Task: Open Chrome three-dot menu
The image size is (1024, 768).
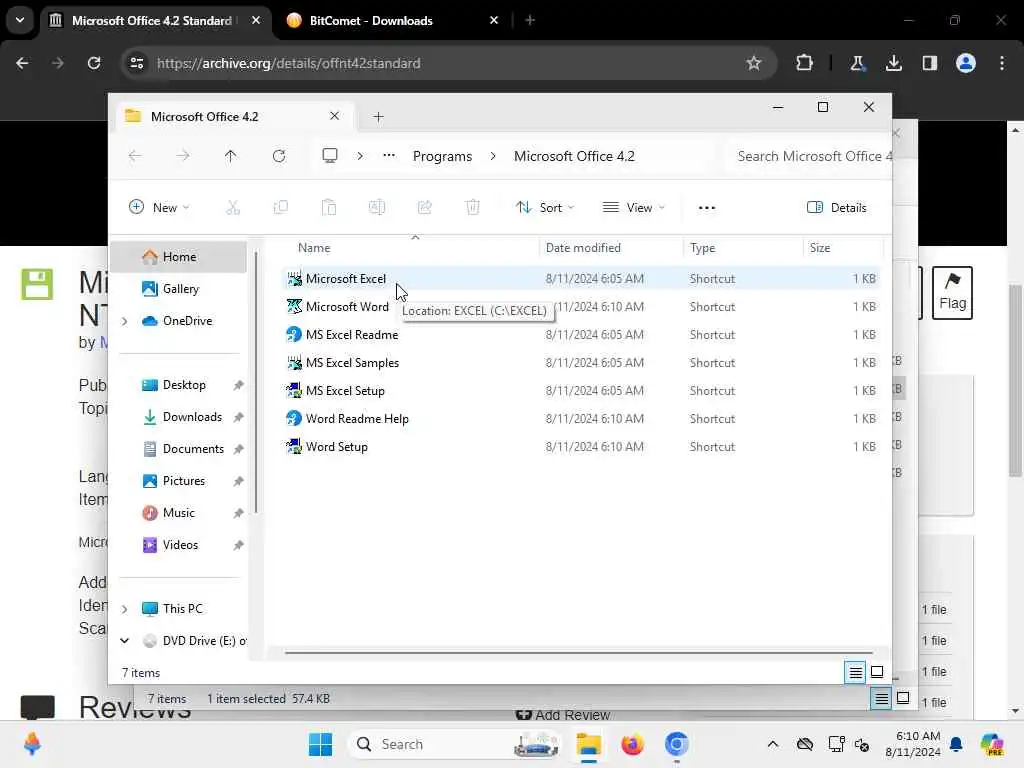Action: (1002, 63)
